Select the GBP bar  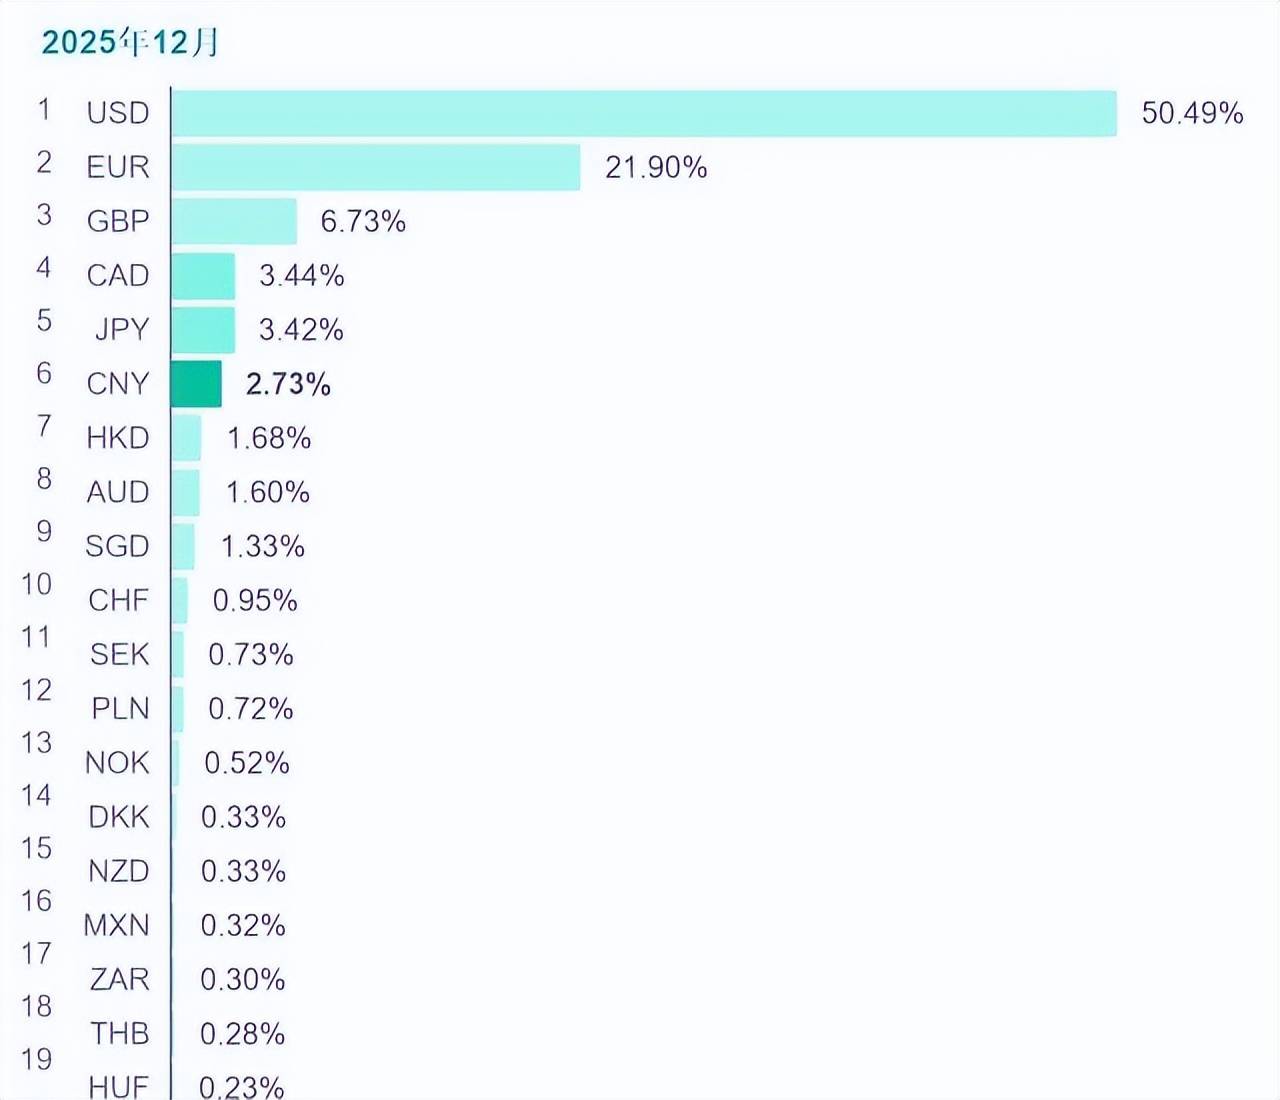[x=234, y=221]
